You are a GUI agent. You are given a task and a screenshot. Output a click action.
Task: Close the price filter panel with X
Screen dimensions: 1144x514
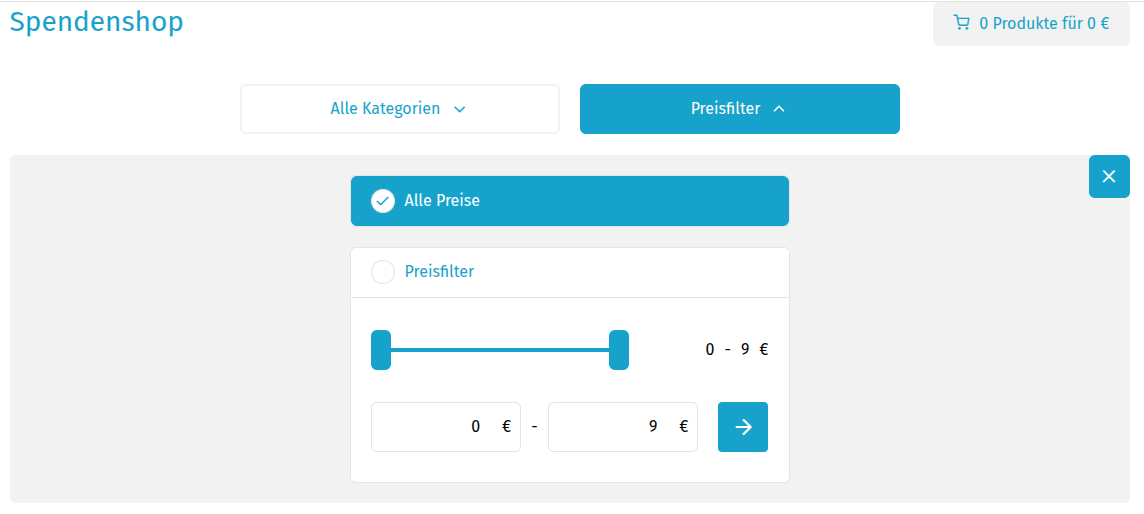(x=1109, y=177)
